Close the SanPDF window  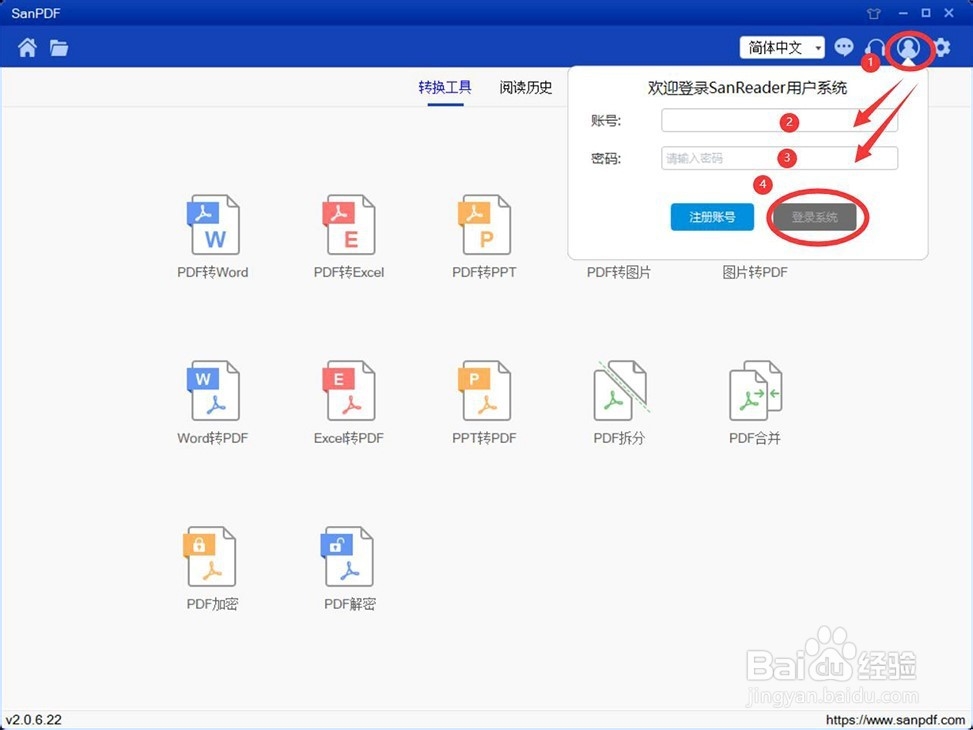click(949, 13)
